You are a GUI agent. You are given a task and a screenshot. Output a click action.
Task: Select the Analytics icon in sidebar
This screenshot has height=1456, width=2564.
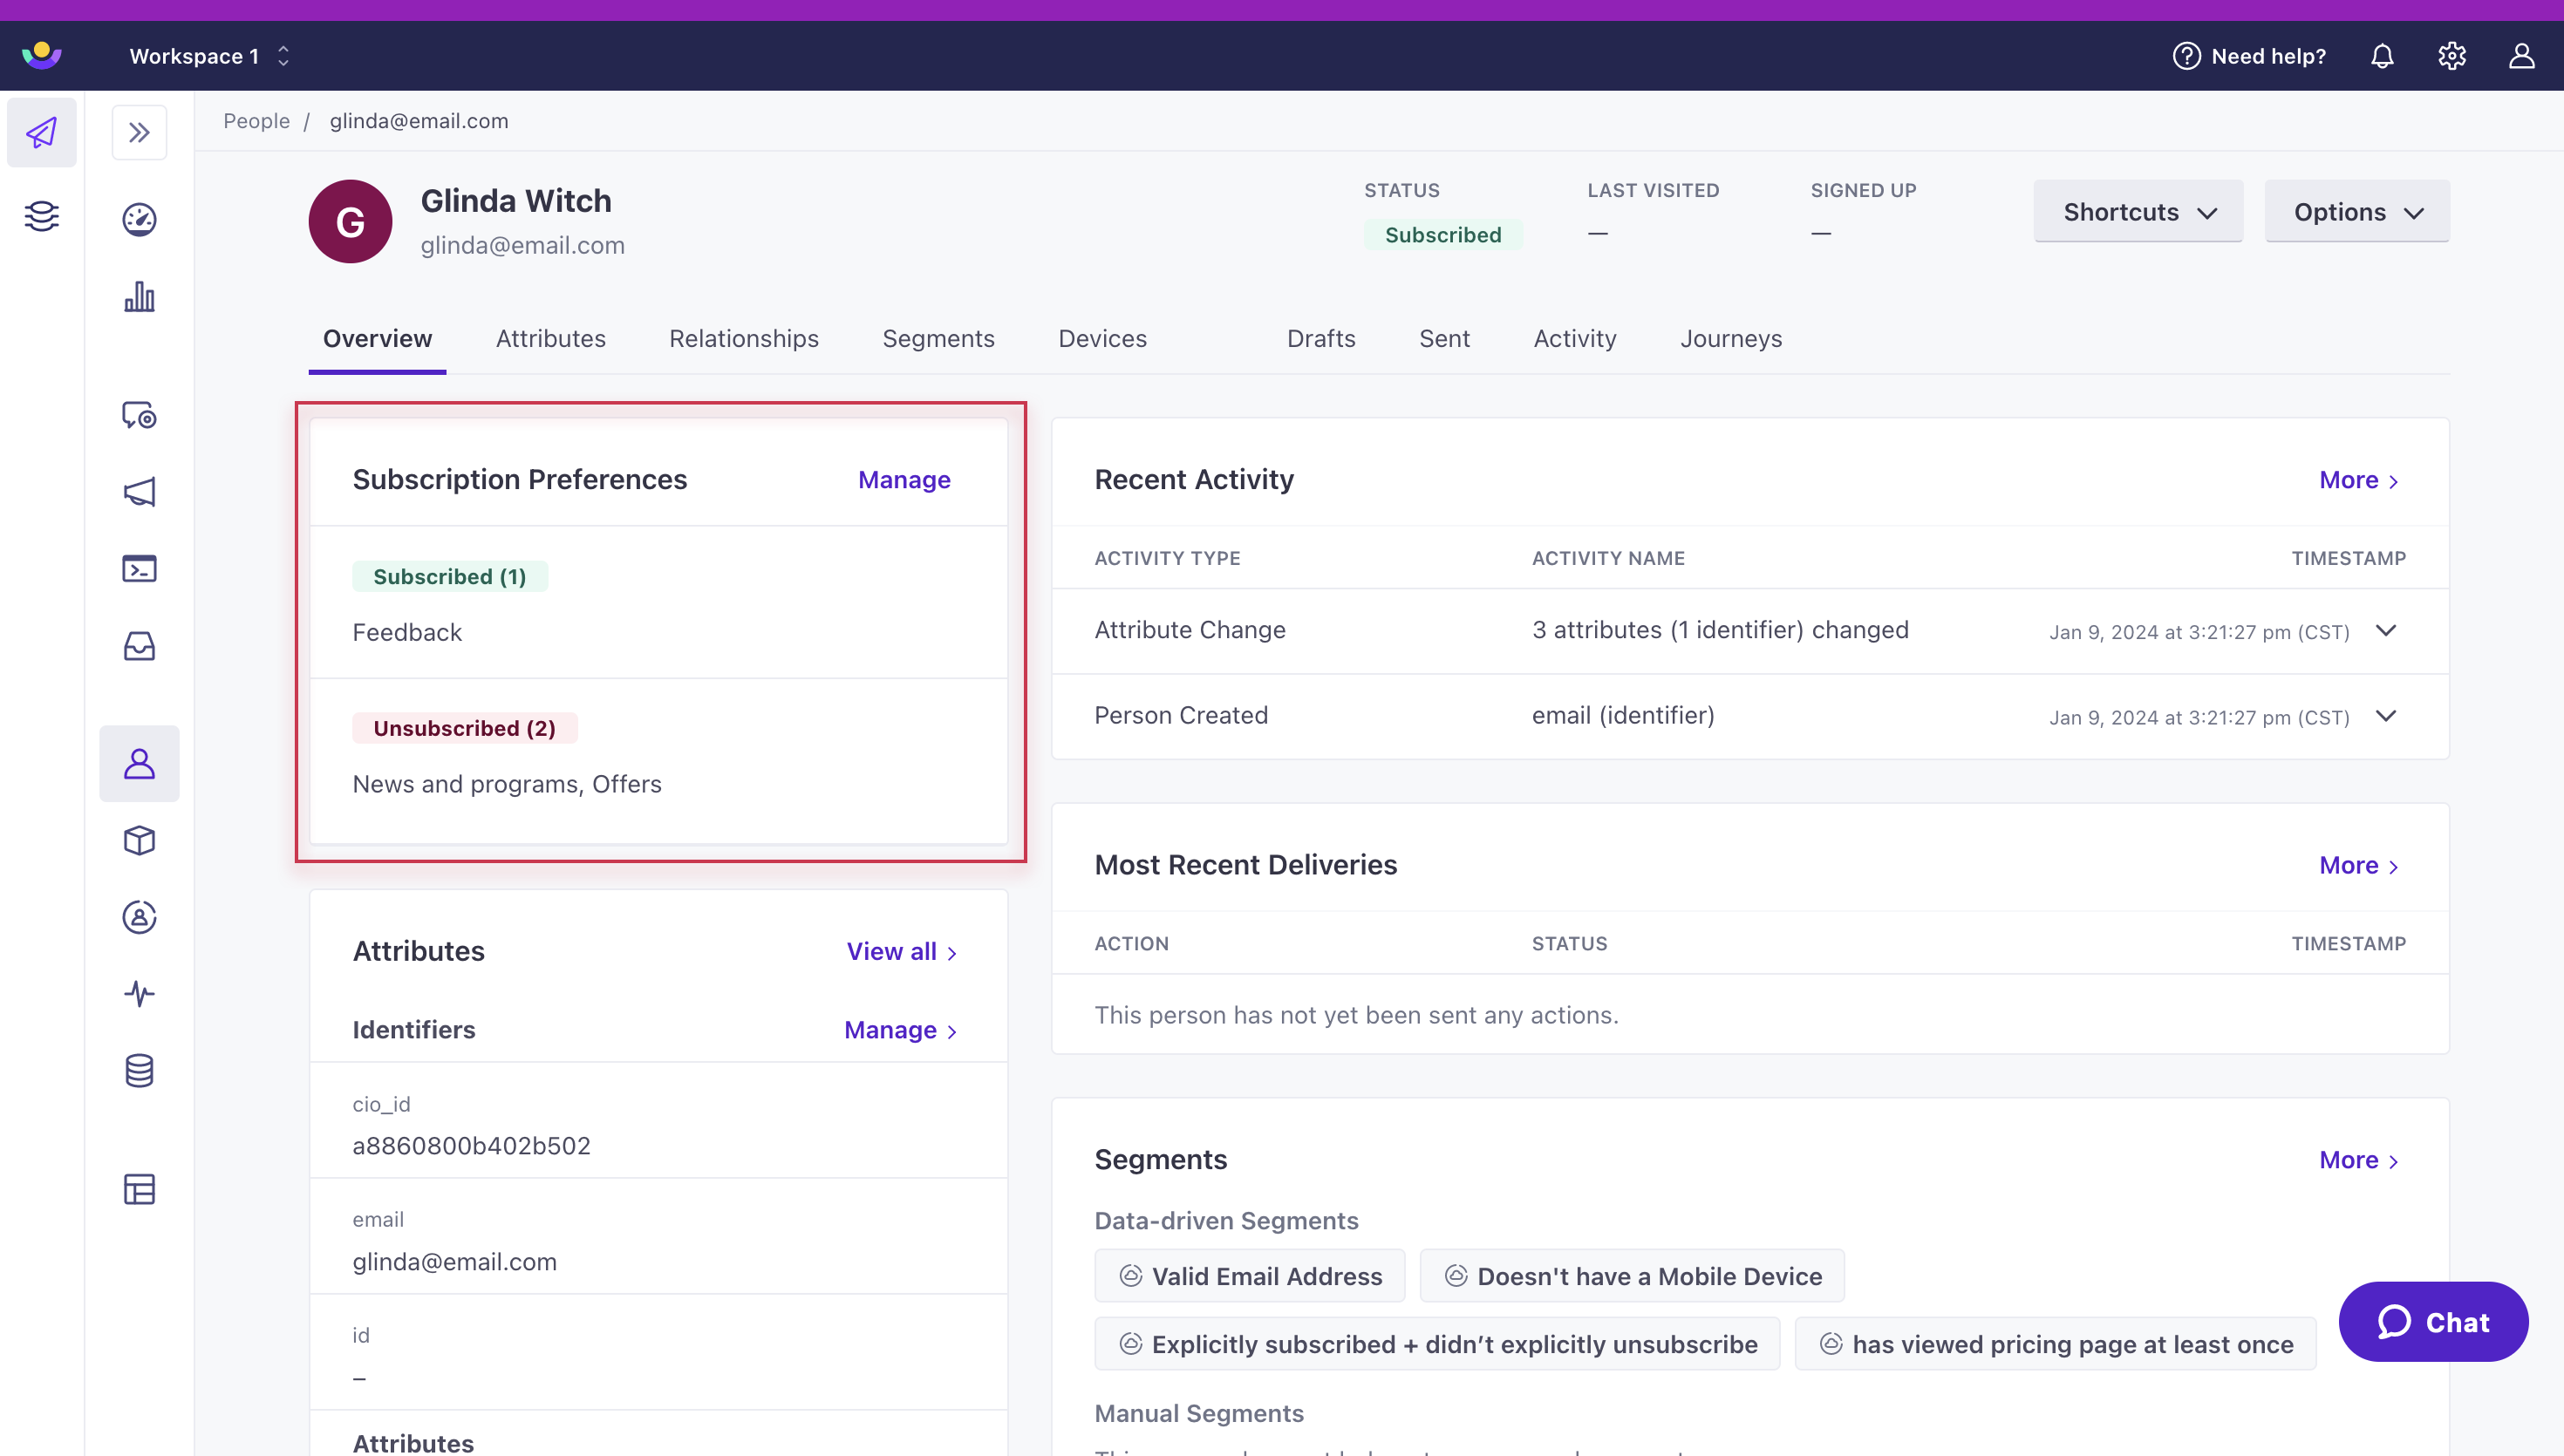pos(140,296)
